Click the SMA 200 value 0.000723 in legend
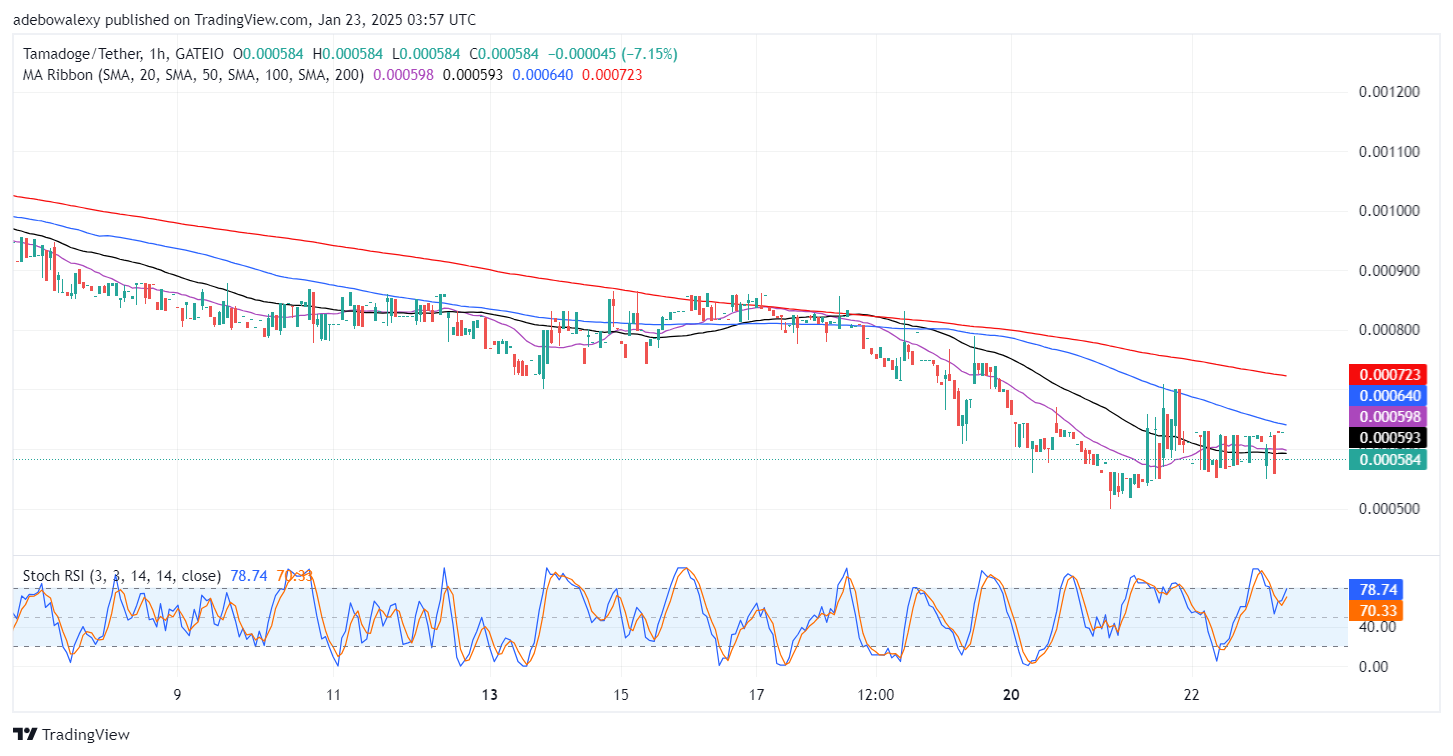Screen dimensions: 1453x756 tap(612, 75)
